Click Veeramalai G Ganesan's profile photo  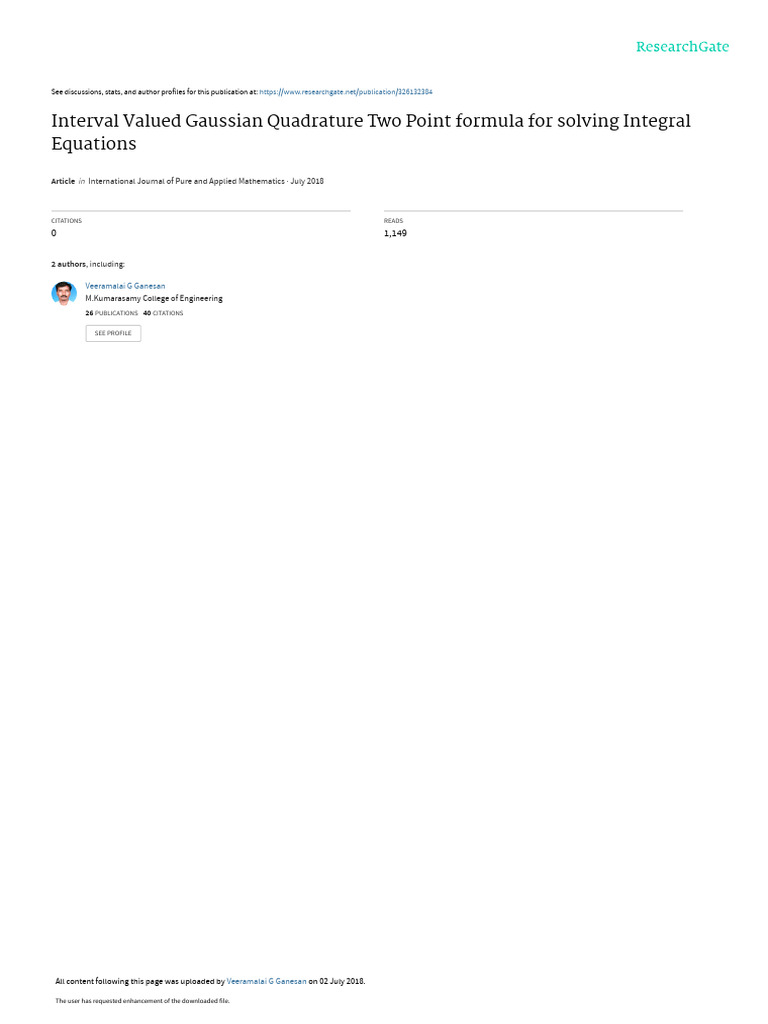pos(64,293)
